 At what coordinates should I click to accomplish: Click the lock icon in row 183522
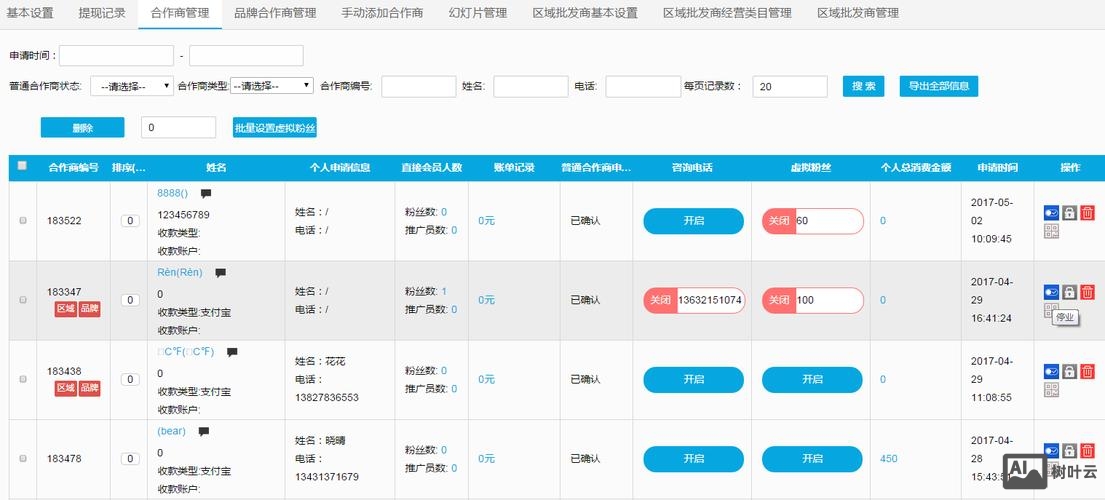[1069, 213]
